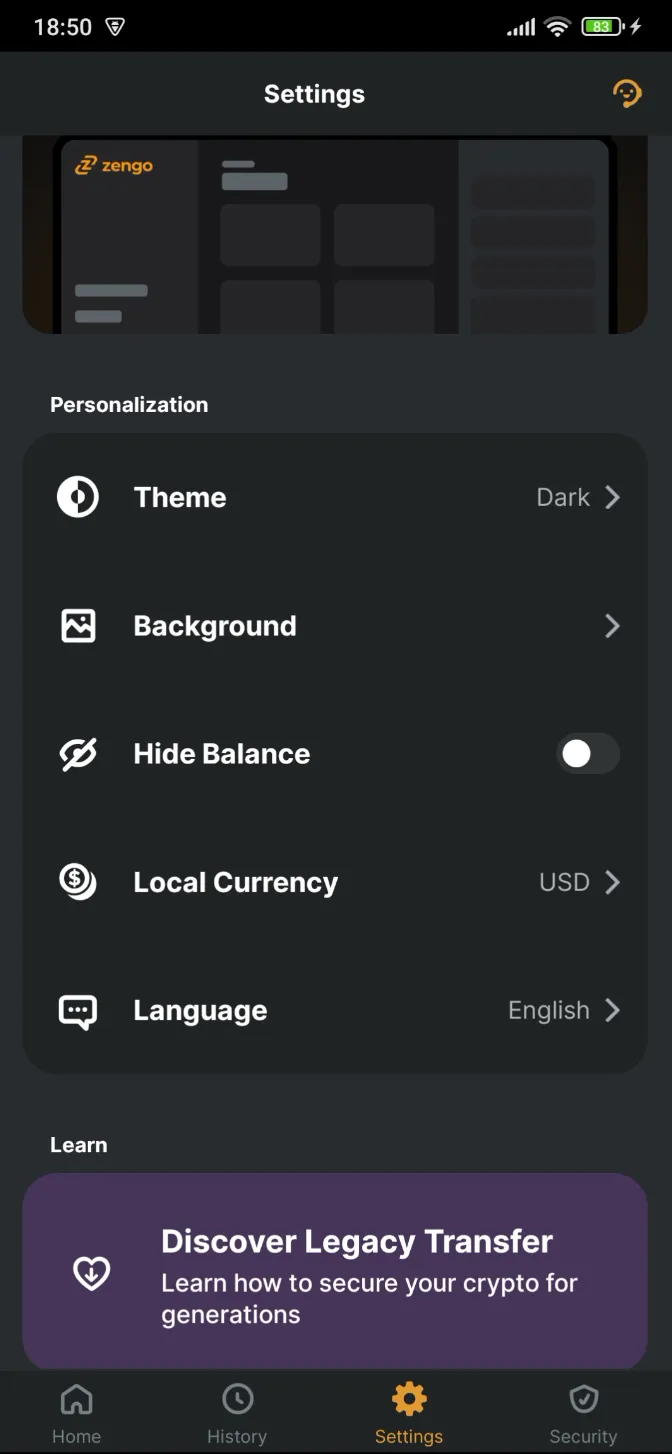This screenshot has height=1454, width=672.
Task: Open the Security tab shield icon
Action: [x=583, y=1399]
